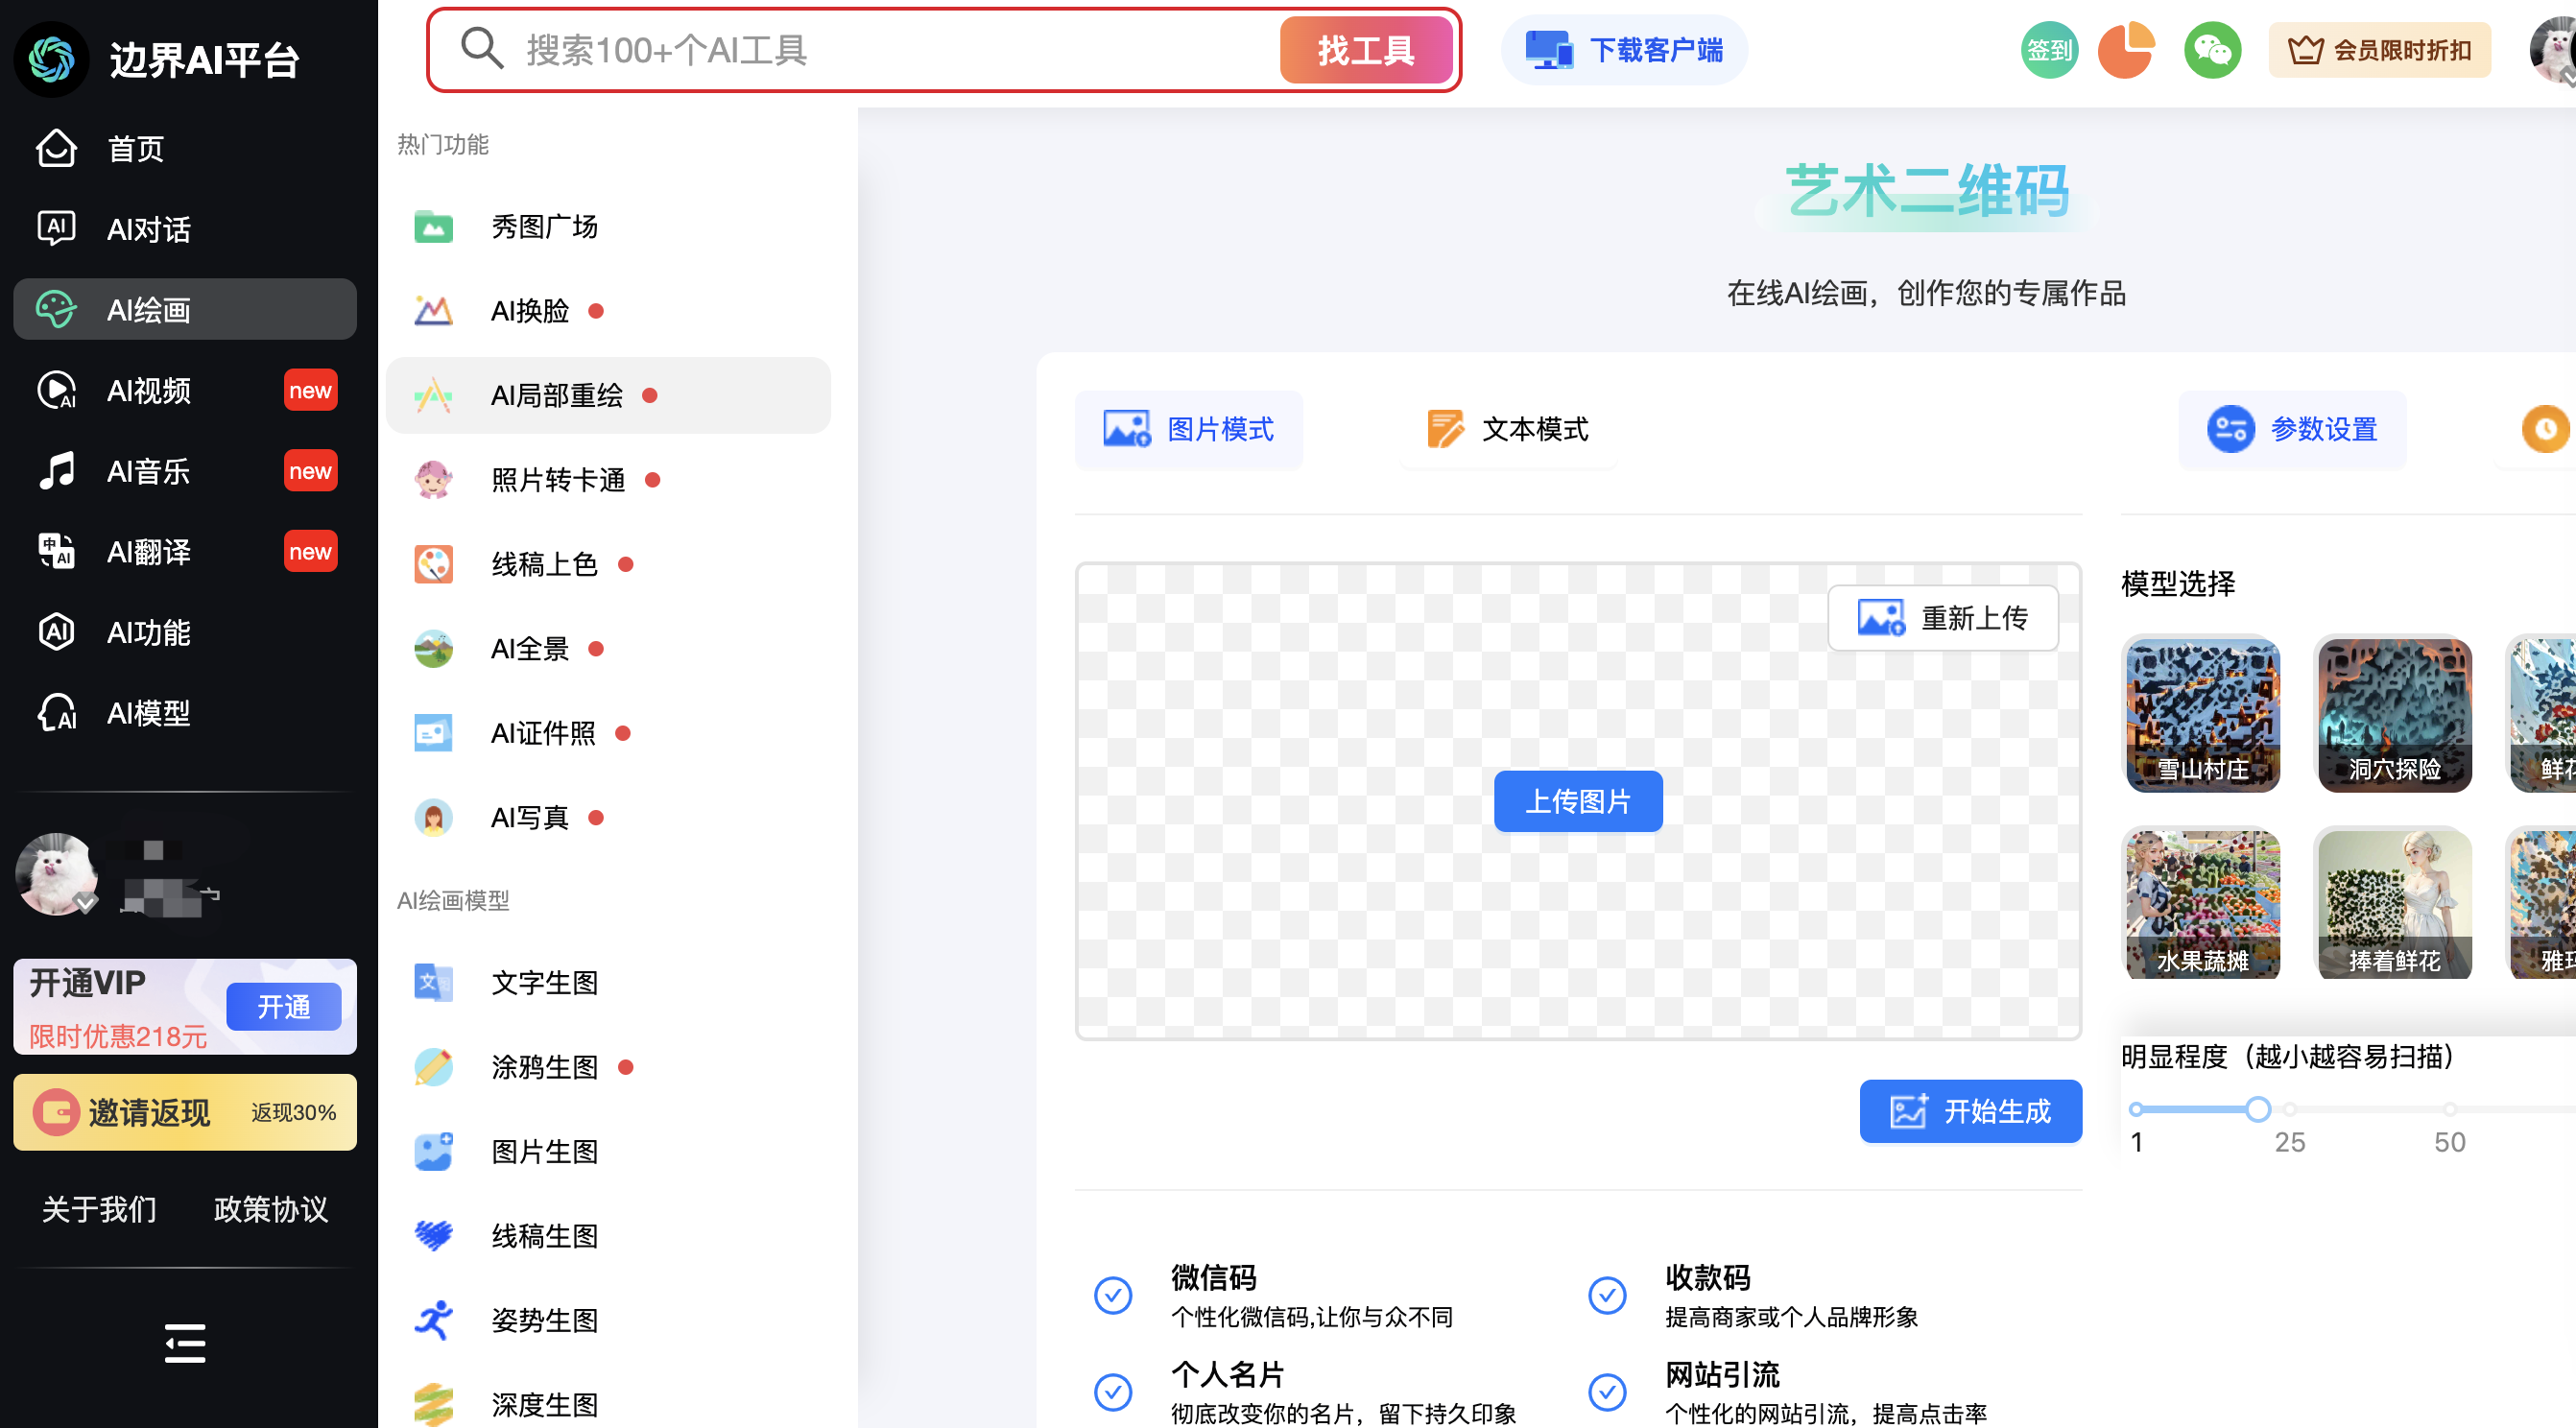2576x1428 pixels.
Task: Open AI对话 chat icon in sidebar
Action: pos(56,229)
